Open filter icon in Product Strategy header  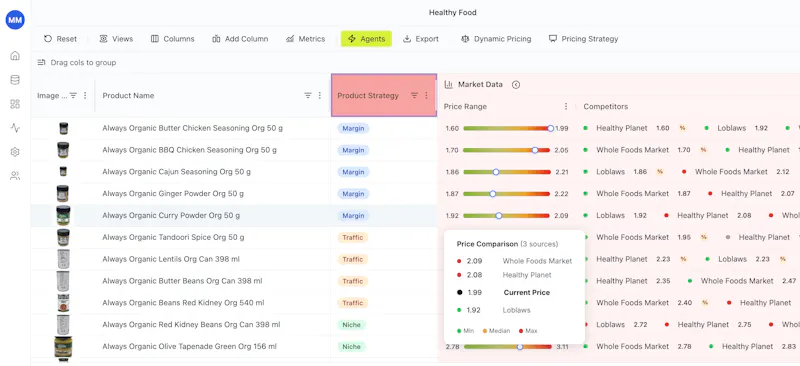click(x=414, y=95)
